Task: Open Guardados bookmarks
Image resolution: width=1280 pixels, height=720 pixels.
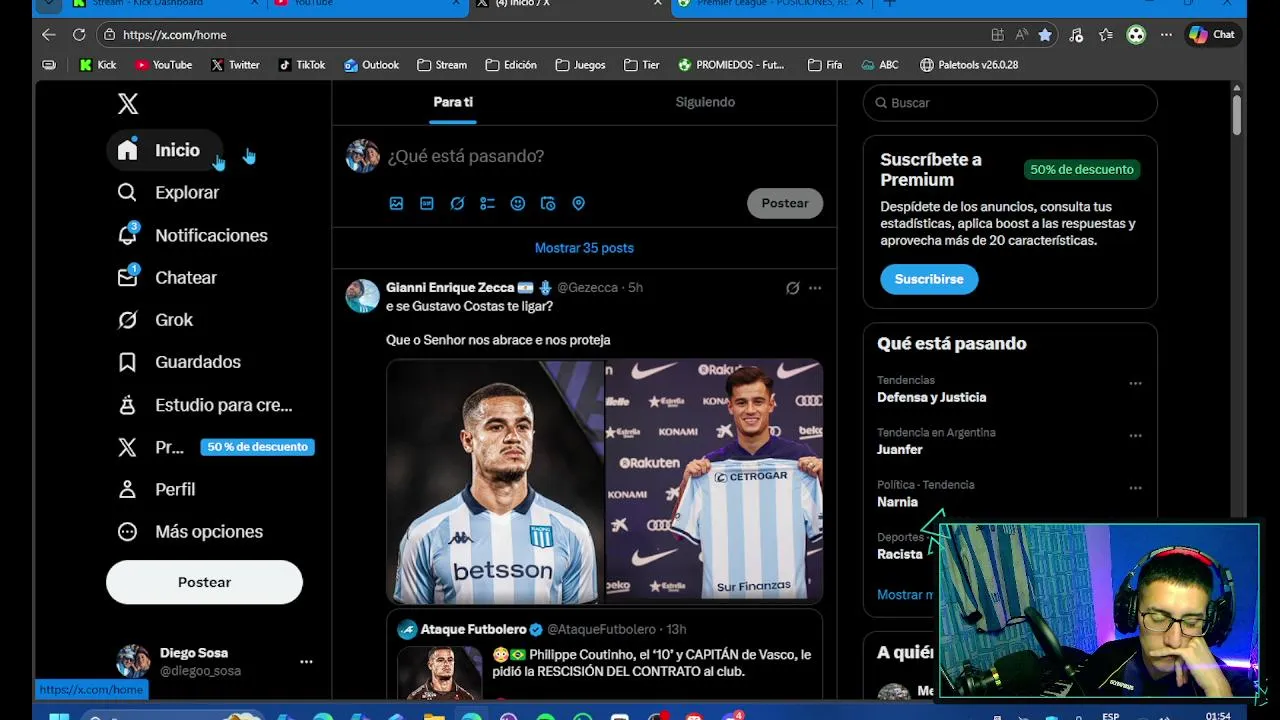Action: click(179, 362)
